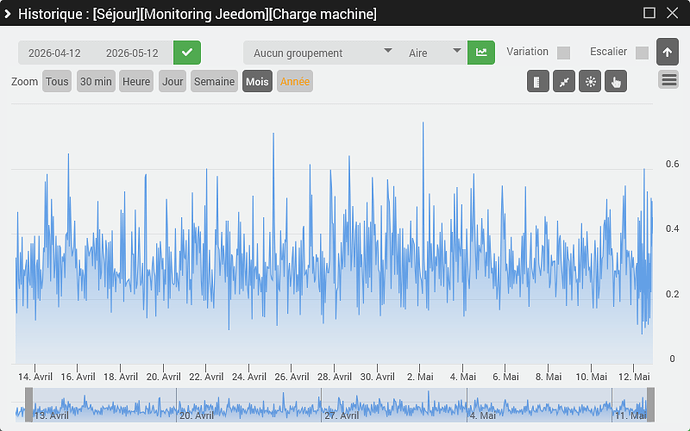Apply grouping with green chart icon button
Screen dimensions: 690x431
pyautogui.click(x=481, y=52)
